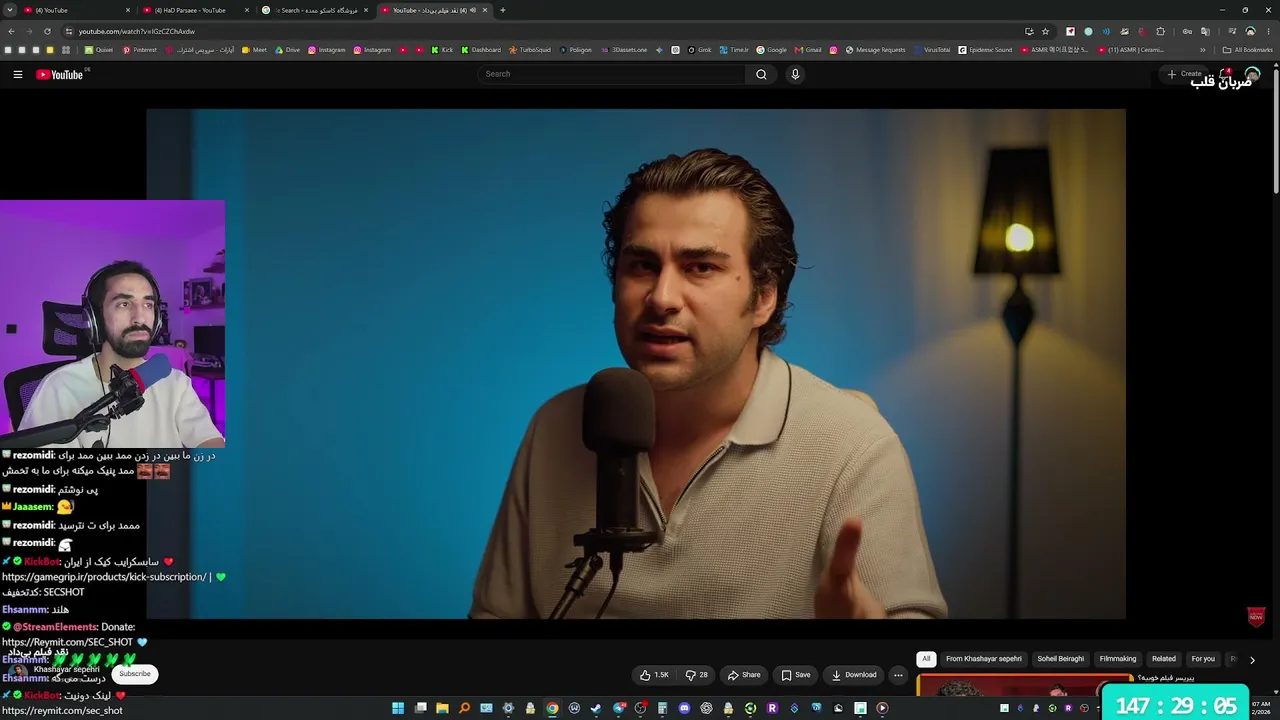Open the Pinterest bookmark

coord(139,50)
